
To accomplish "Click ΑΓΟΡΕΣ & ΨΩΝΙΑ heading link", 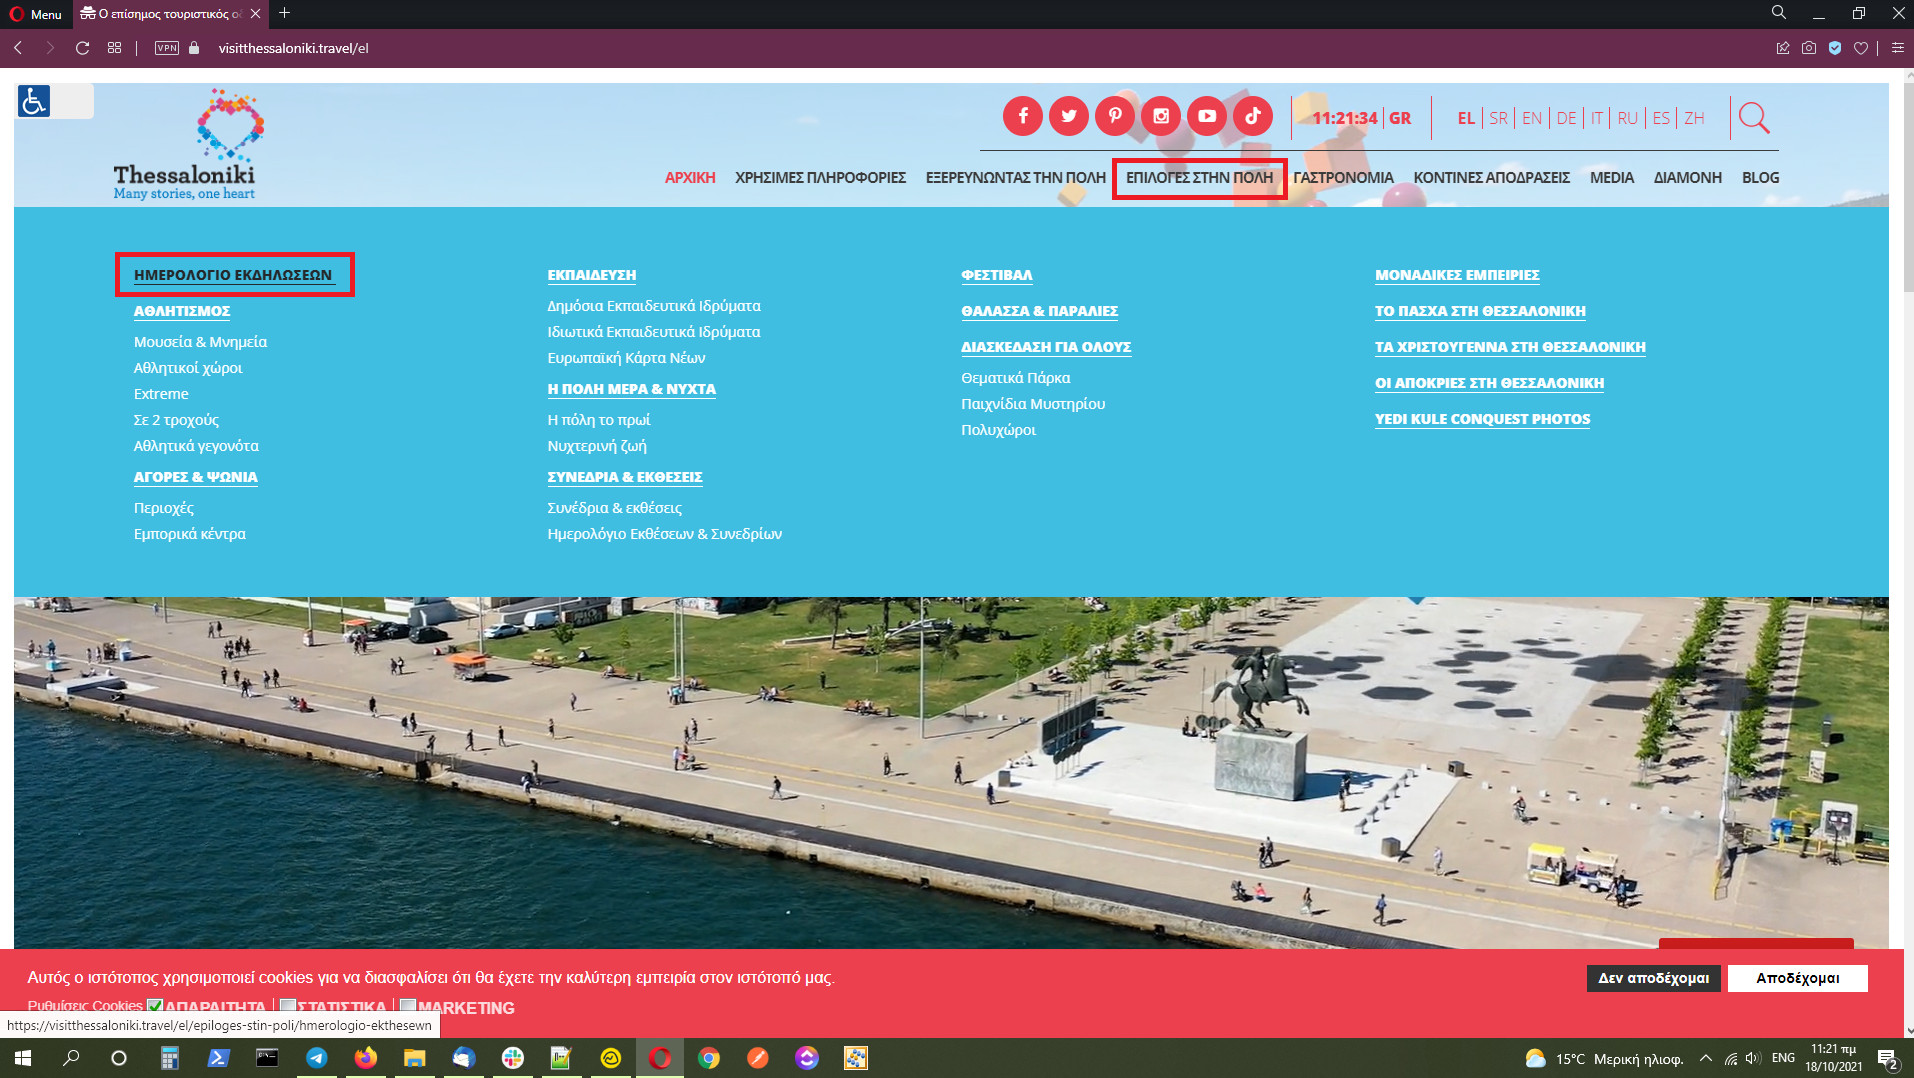I will [196, 477].
